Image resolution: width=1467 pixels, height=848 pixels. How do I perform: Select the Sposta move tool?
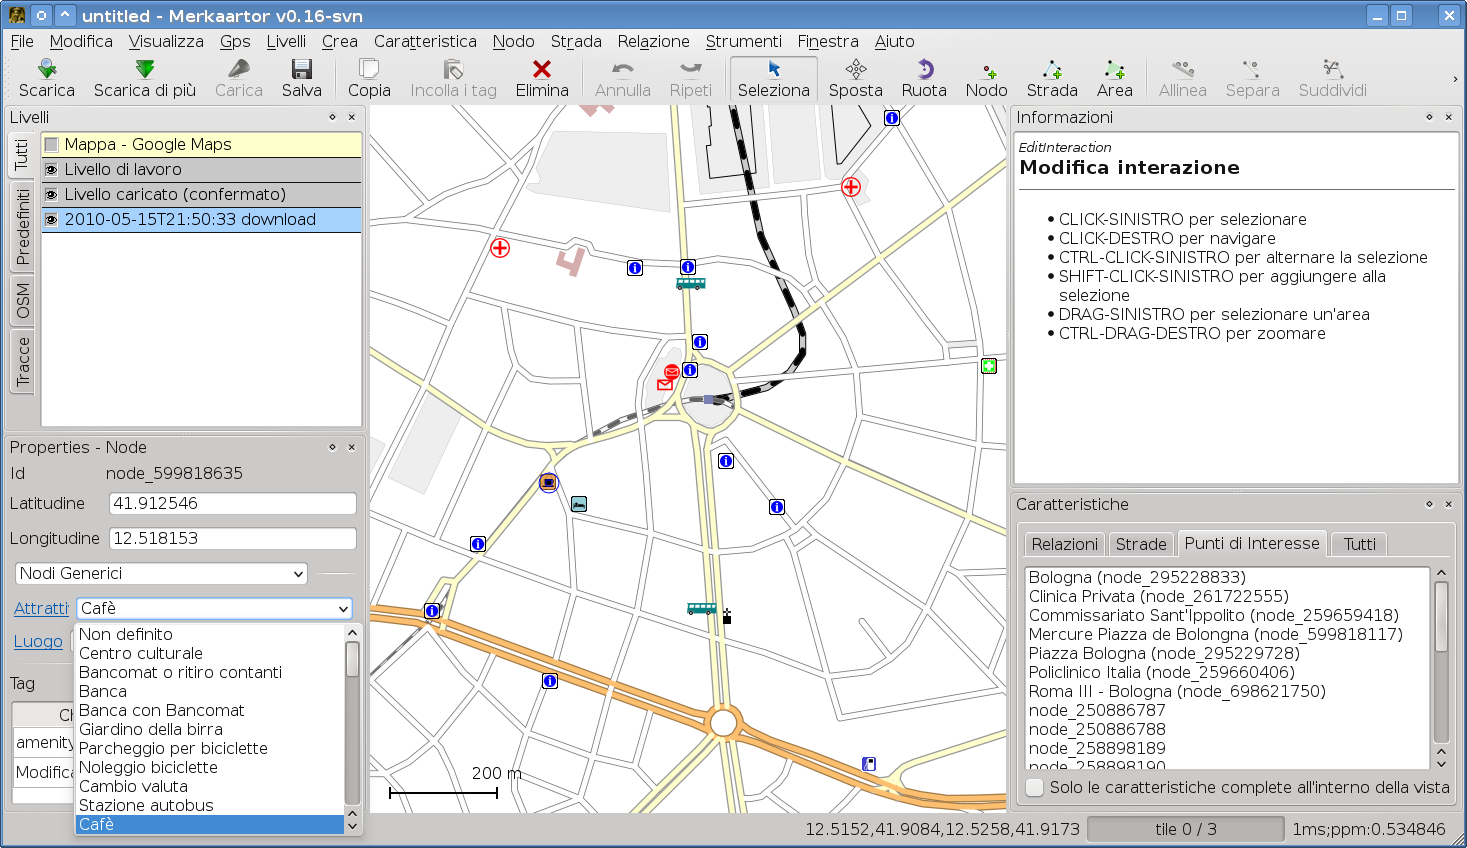(x=855, y=69)
